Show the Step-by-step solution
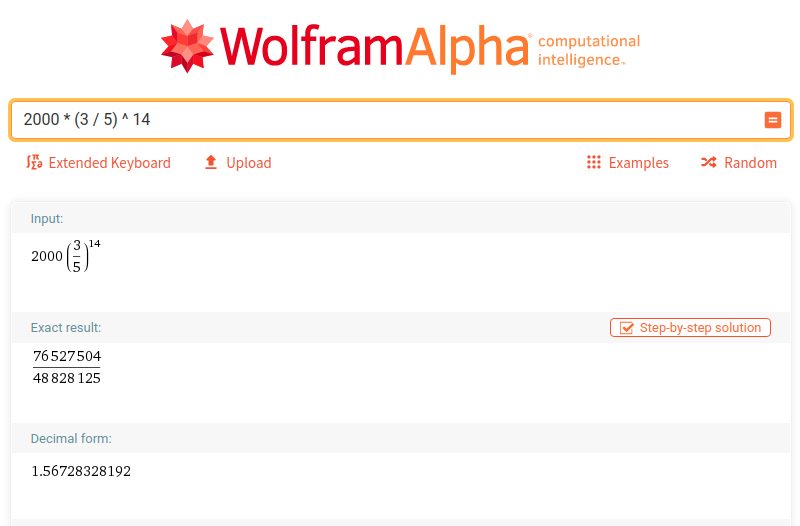The image size is (800, 526). [x=690, y=328]
